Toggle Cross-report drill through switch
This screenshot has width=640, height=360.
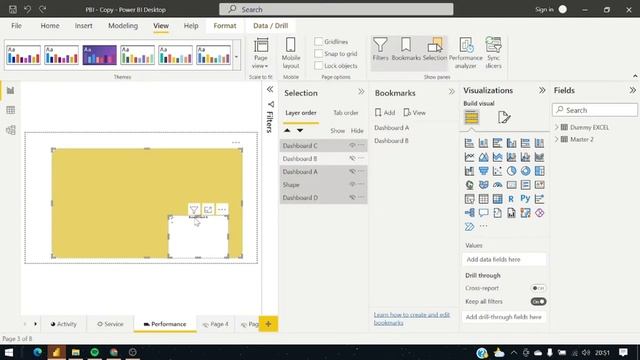click(x=538, y=288)
